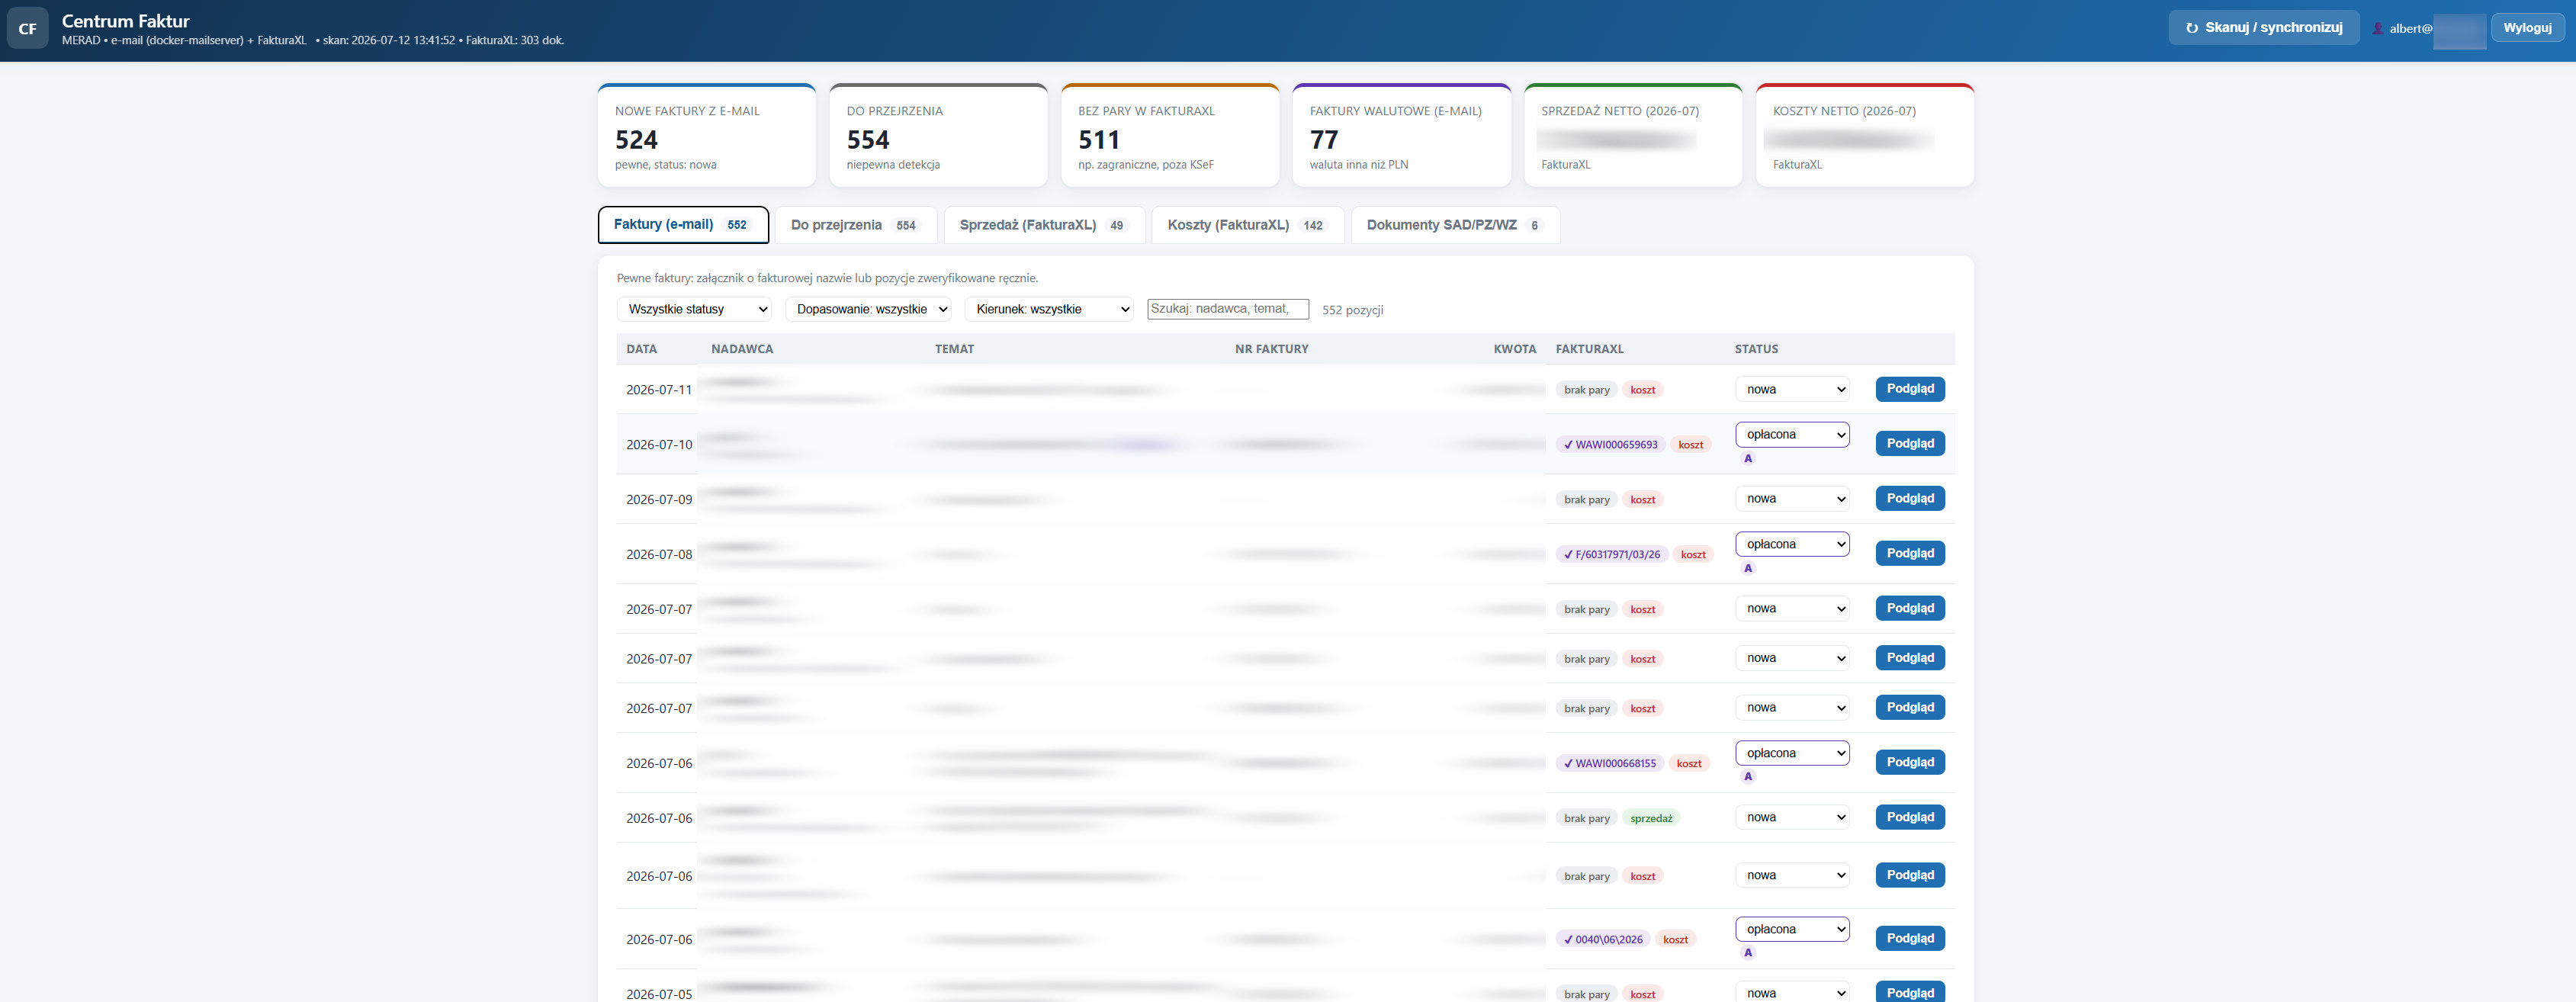The image size is (2576, 1002).
Task: Click the A badge in the 0040\06\2026 row
Action: [x=1748, y=953]
